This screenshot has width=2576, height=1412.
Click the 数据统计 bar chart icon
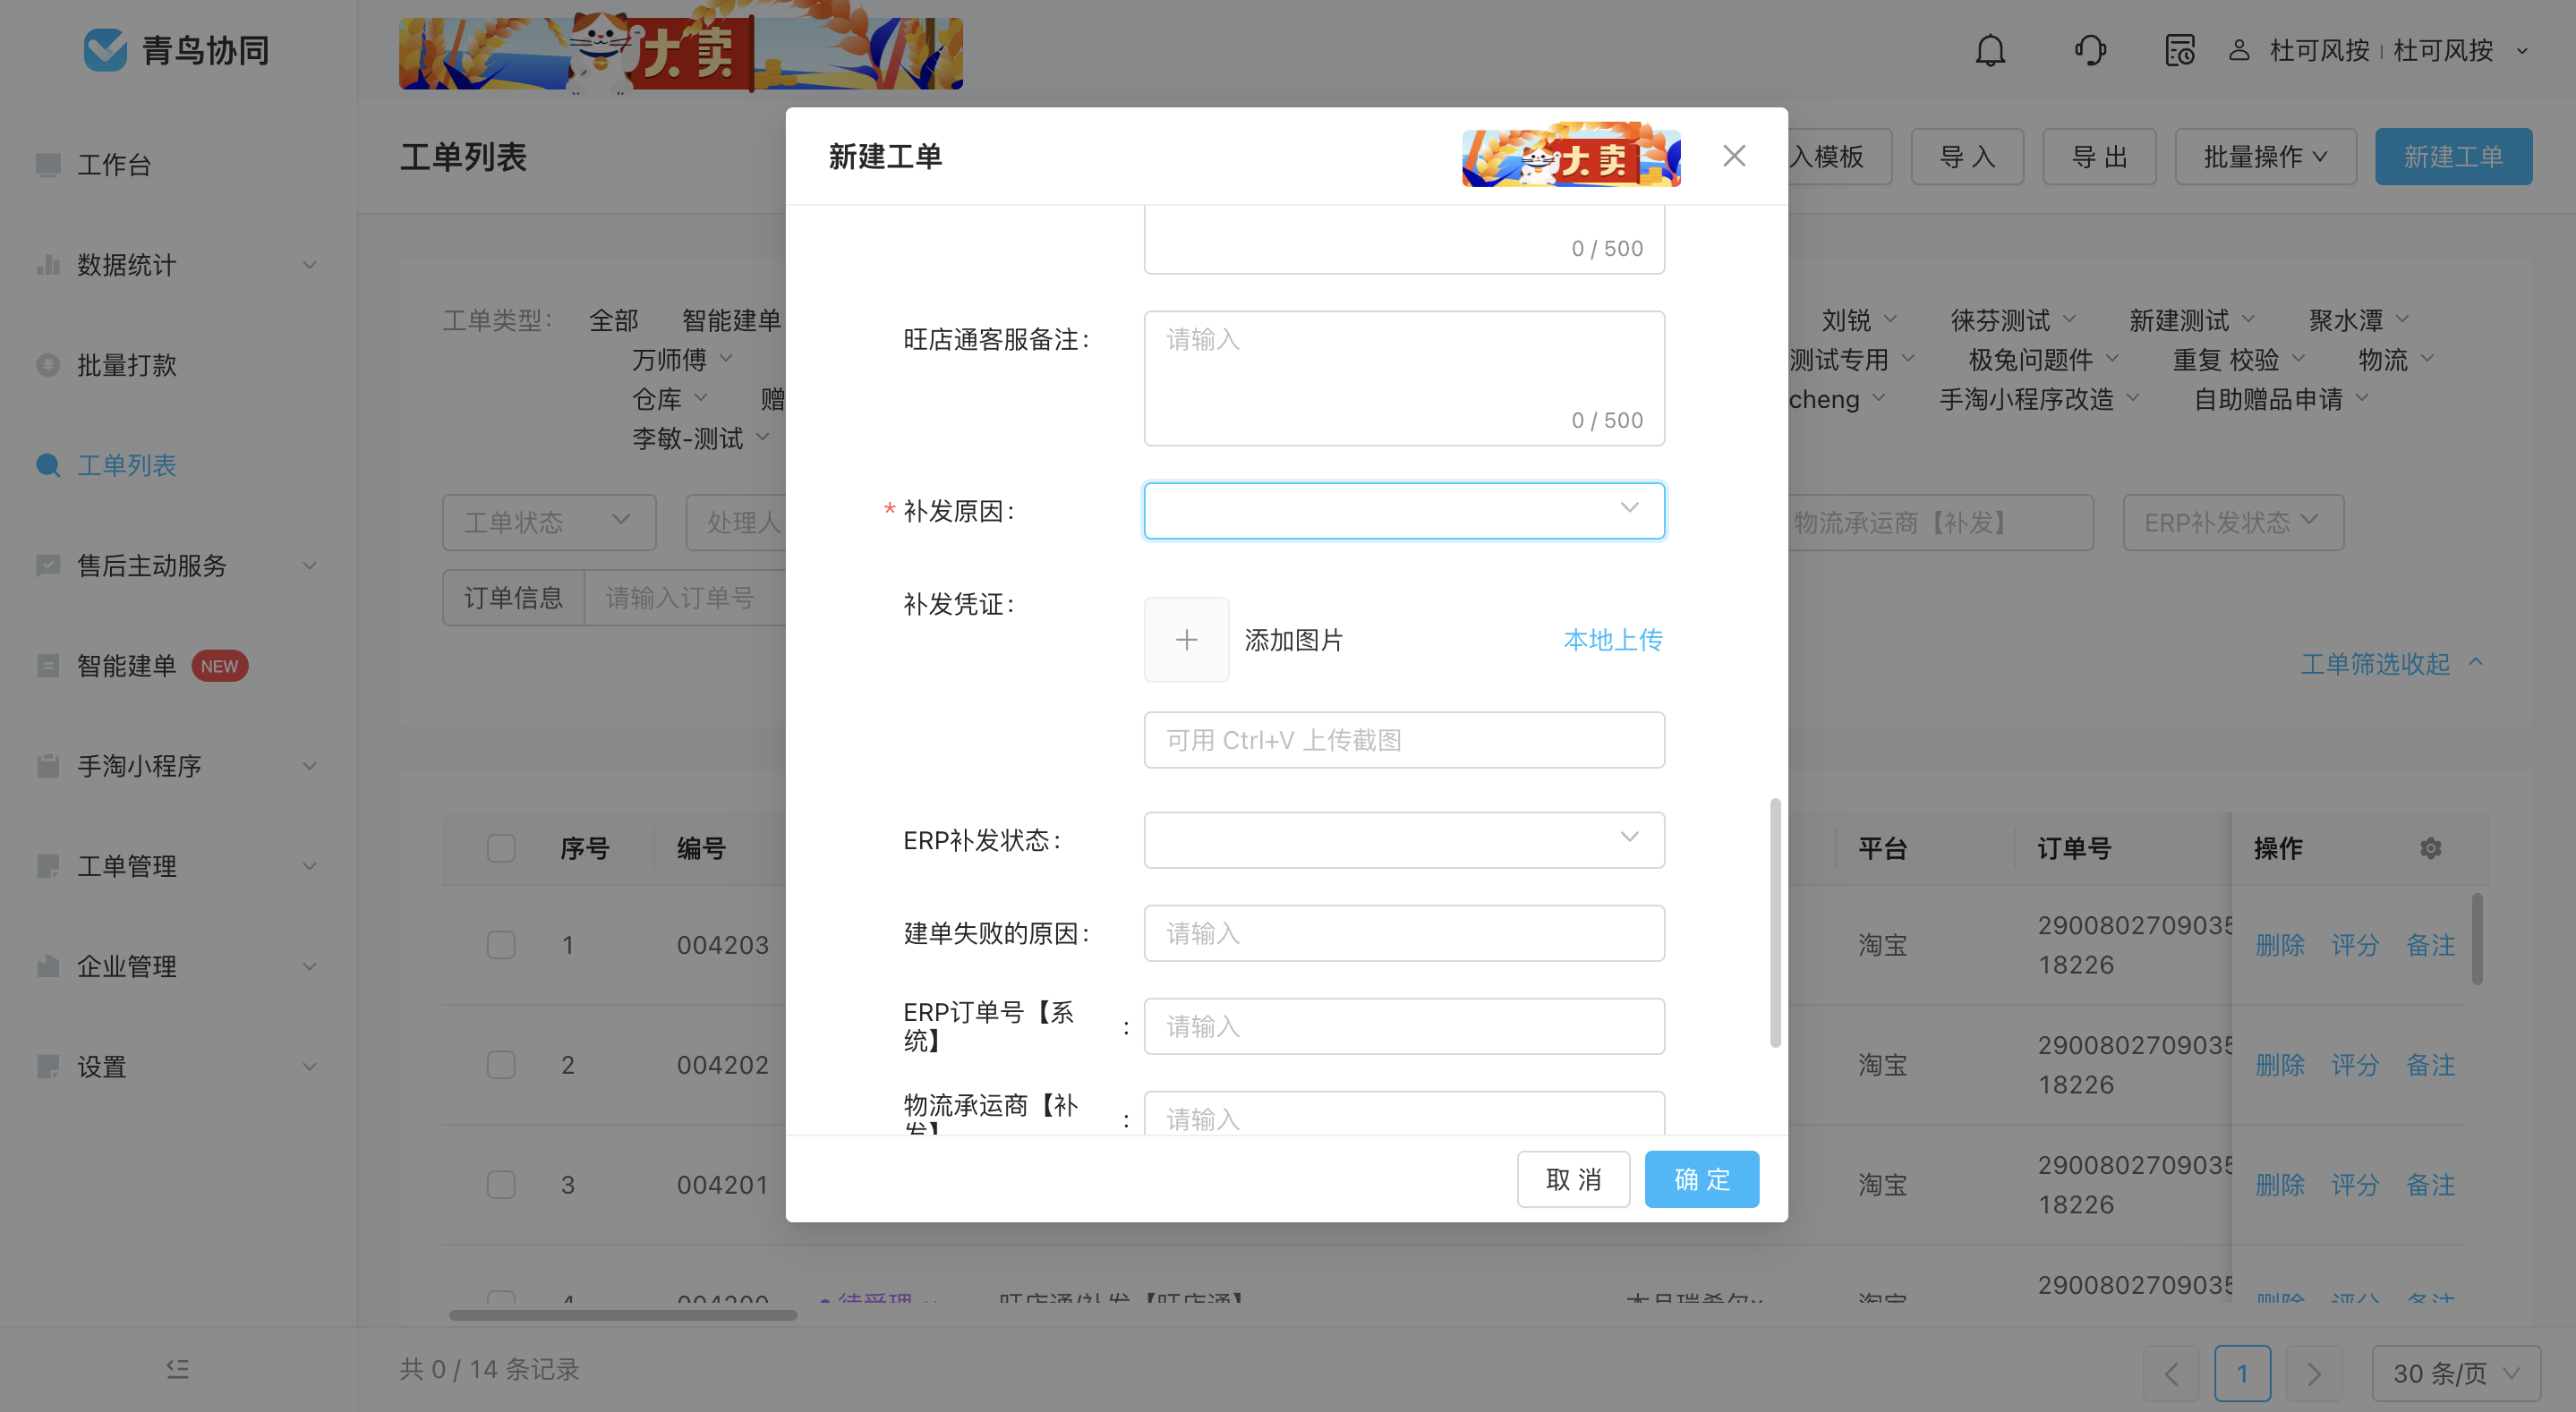click(x=48, y=264)
